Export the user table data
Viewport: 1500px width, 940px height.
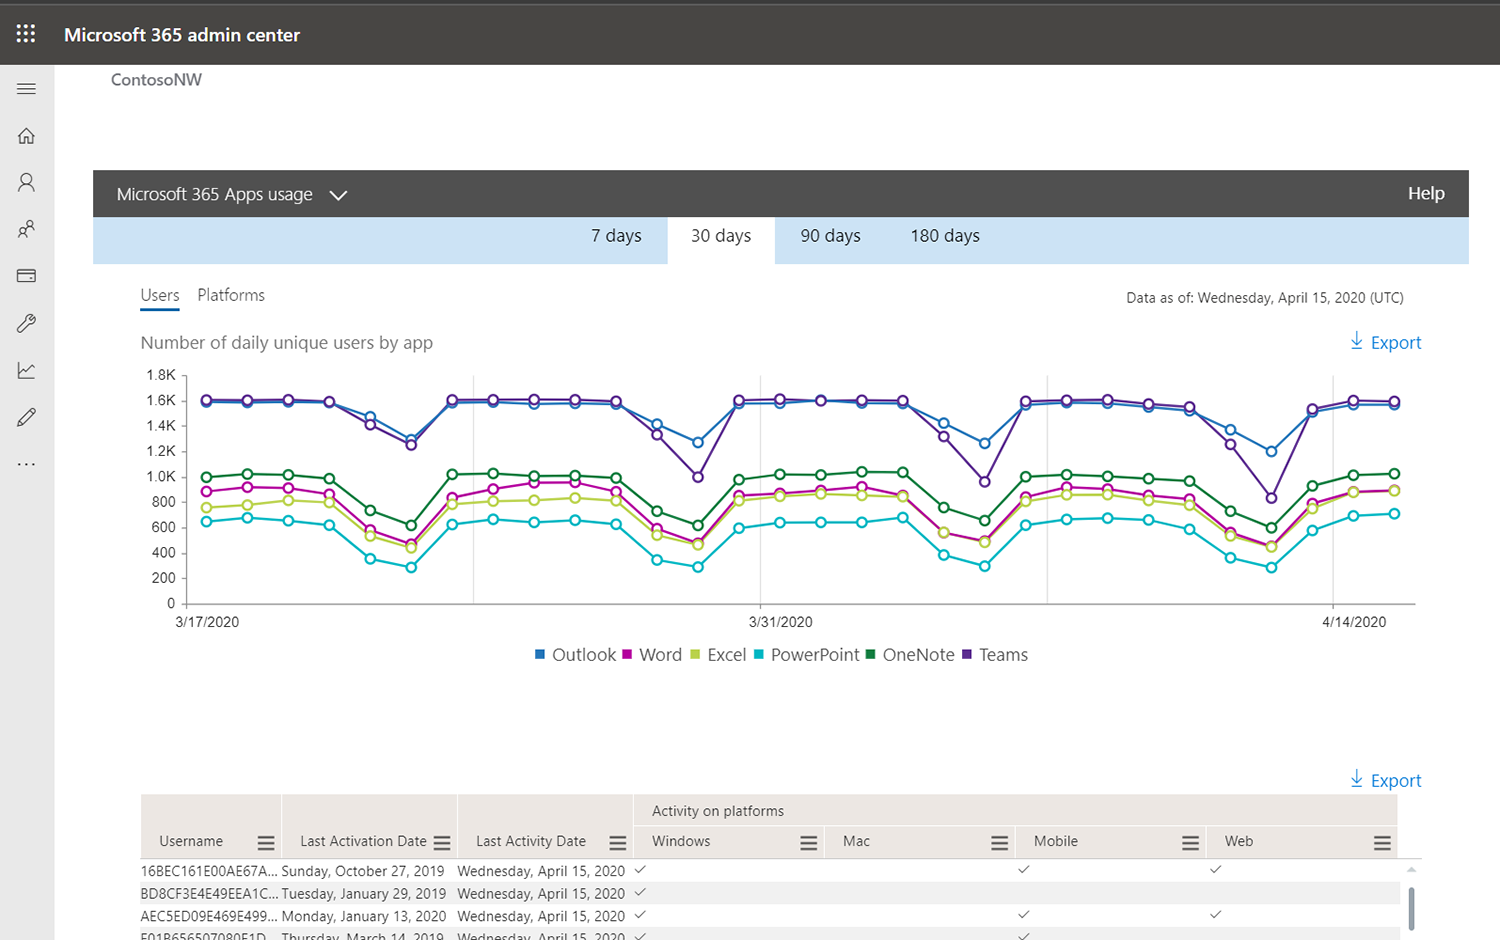pyautogui.click(x=1385, y=780)
